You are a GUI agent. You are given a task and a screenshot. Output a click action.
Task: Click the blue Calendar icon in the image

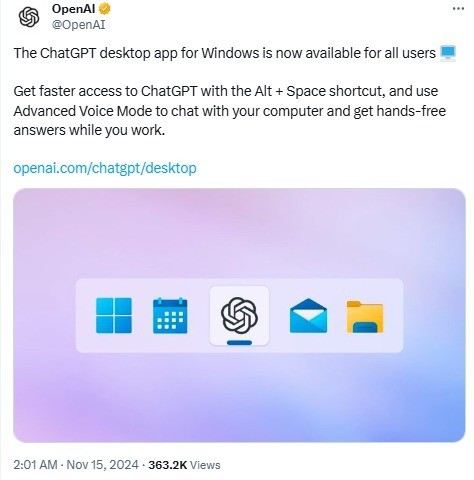click(x=170, y=315)
